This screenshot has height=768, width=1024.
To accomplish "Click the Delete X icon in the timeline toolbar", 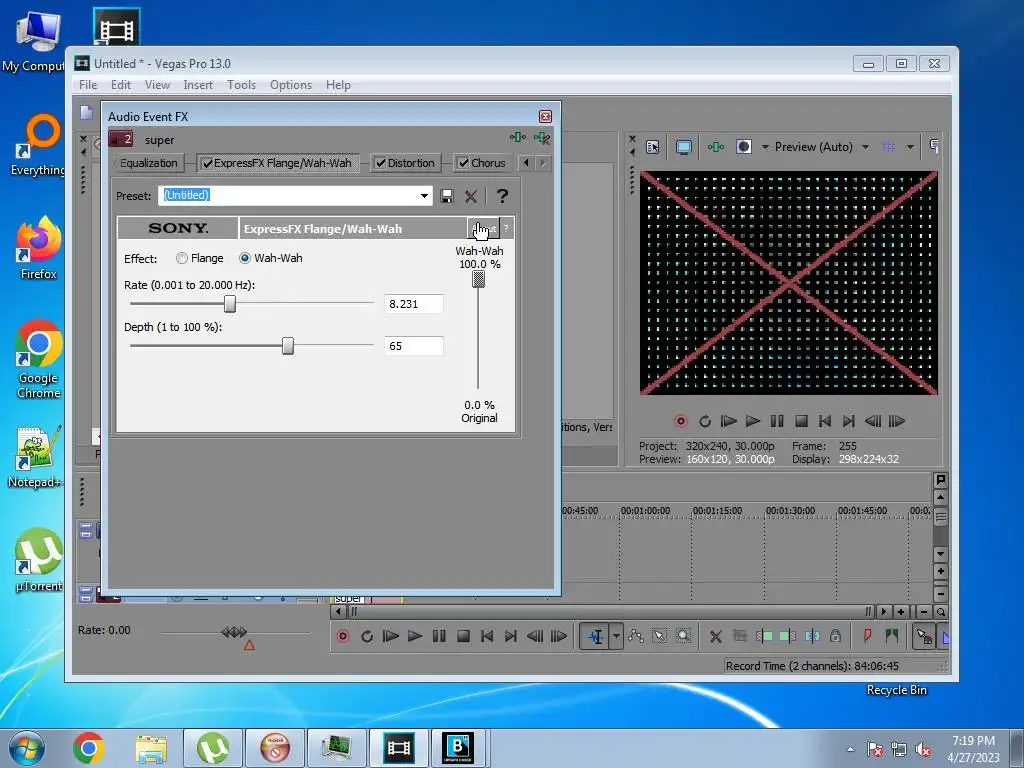I will (716, 636).
